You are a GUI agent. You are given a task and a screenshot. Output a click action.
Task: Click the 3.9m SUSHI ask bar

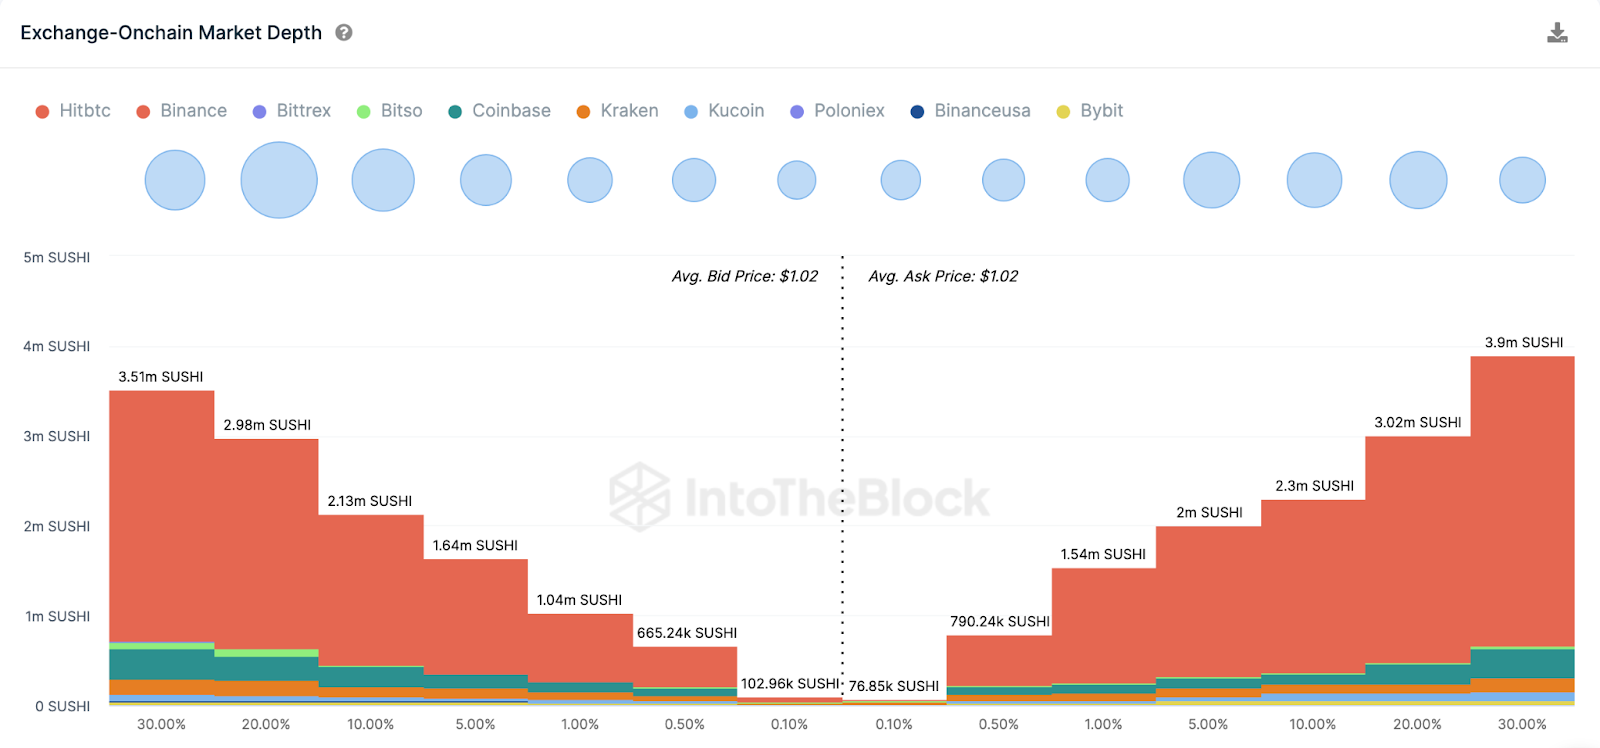[x=1522, y=500]
